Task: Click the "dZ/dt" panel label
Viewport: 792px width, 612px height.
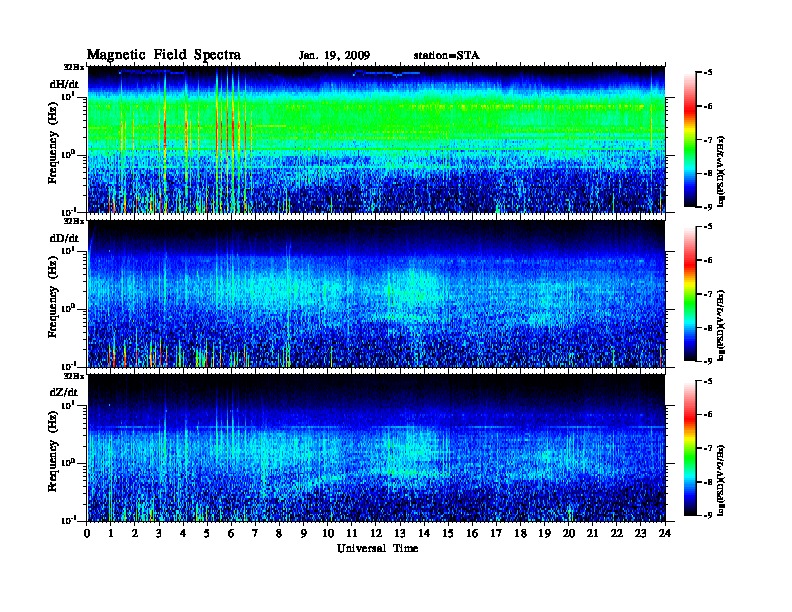Action: coord(64,392)
